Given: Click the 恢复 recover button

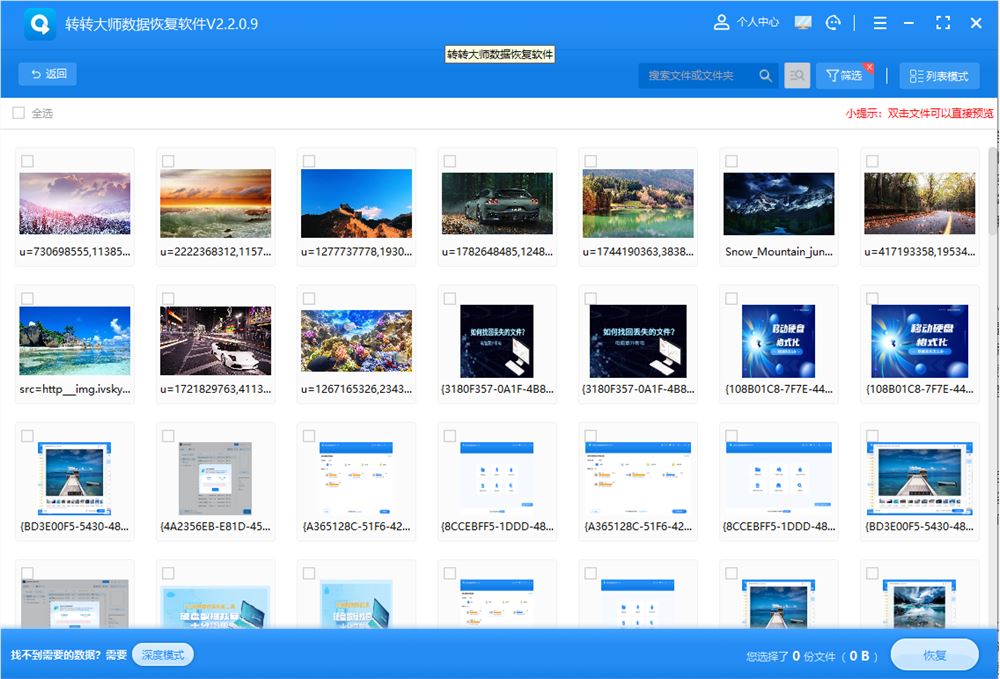Looking at the screenshot, I should tap(934, 655).
